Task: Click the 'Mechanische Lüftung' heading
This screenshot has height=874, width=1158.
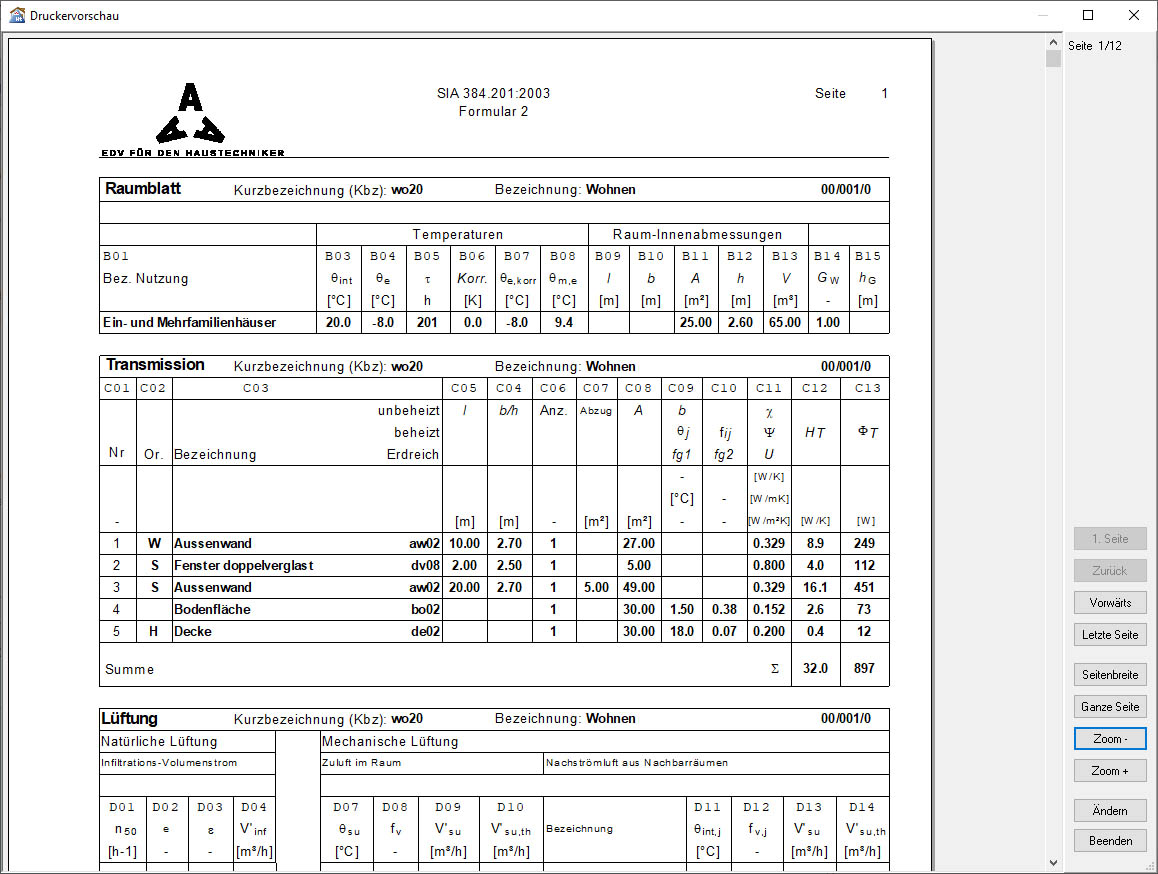Action: tap(390, 741)
